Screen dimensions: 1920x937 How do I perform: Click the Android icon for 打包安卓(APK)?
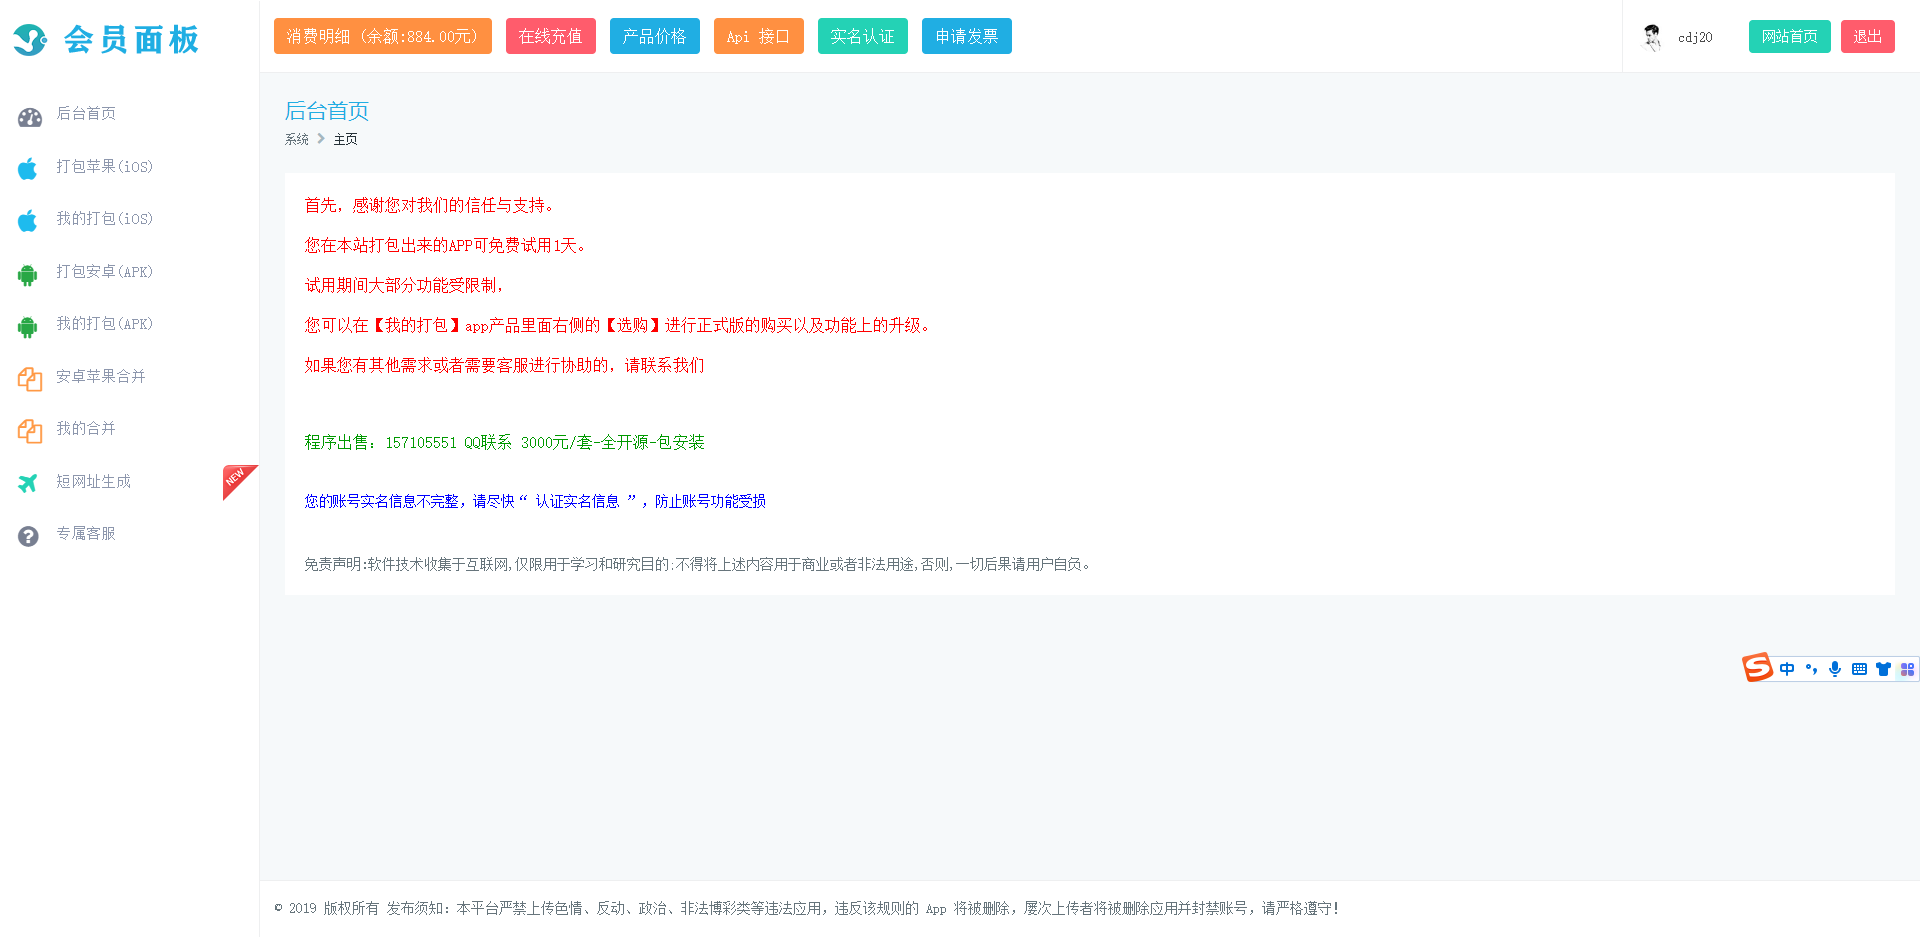pos(28,274)
